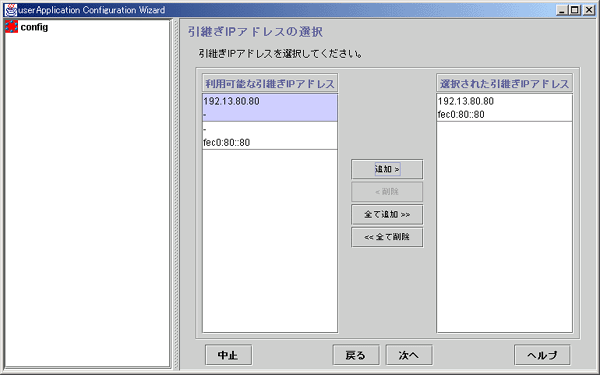Maximize the userApplication Configuration Wizard window

pos(574,10)
